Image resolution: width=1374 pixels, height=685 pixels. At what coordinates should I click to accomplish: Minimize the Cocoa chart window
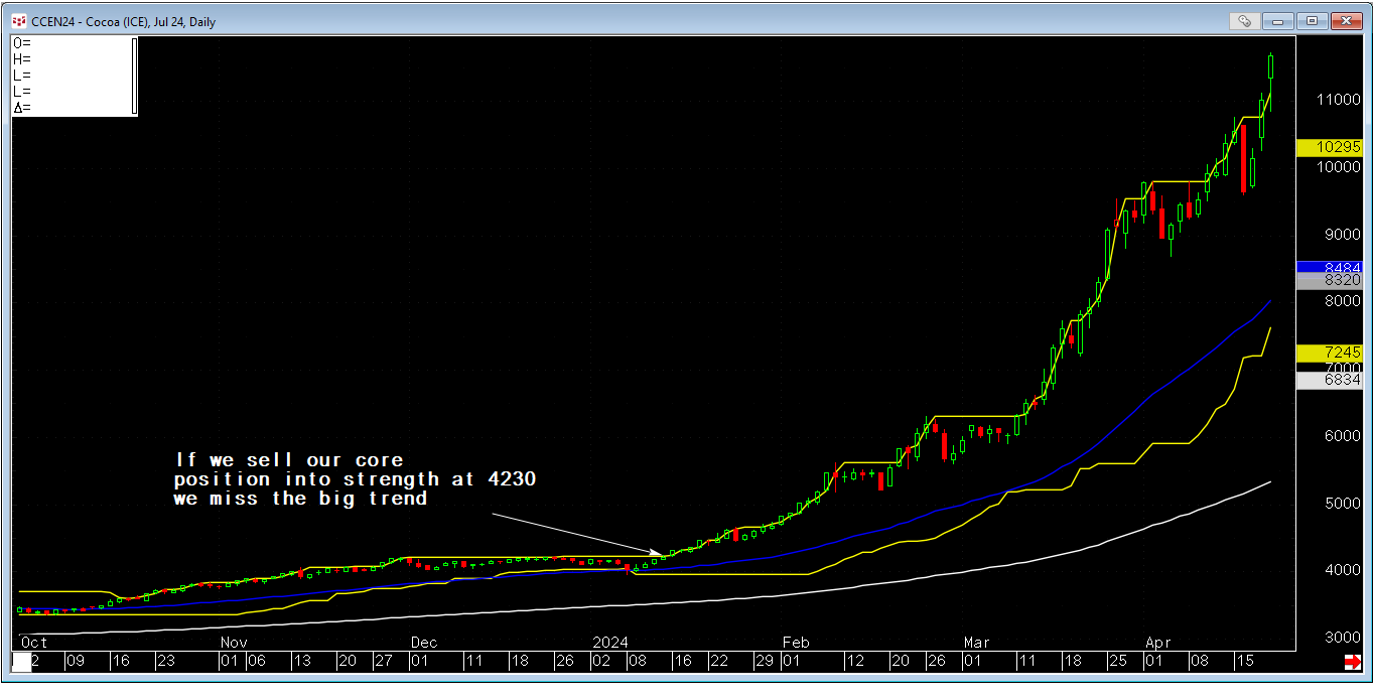(x=1278, y=20)
